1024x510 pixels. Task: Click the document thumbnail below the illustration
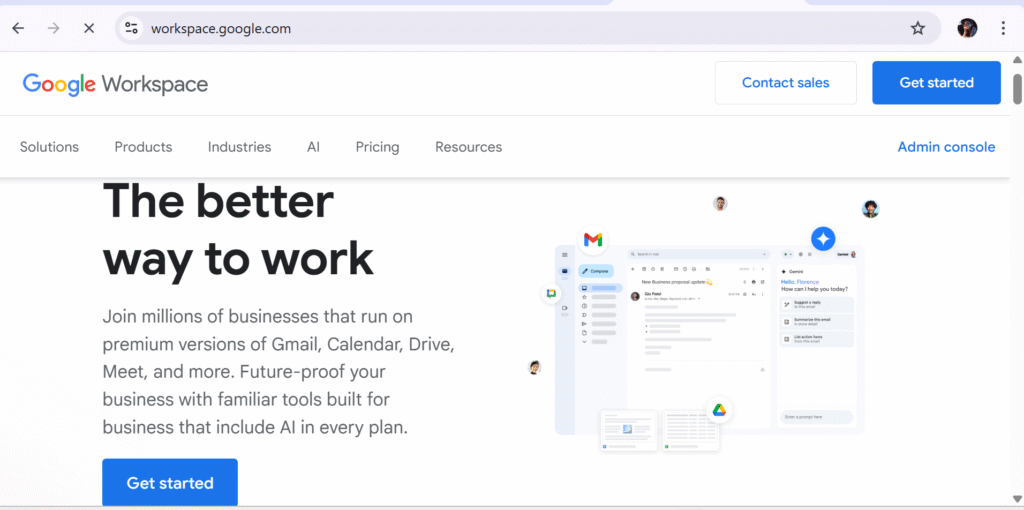click(628, 431)
